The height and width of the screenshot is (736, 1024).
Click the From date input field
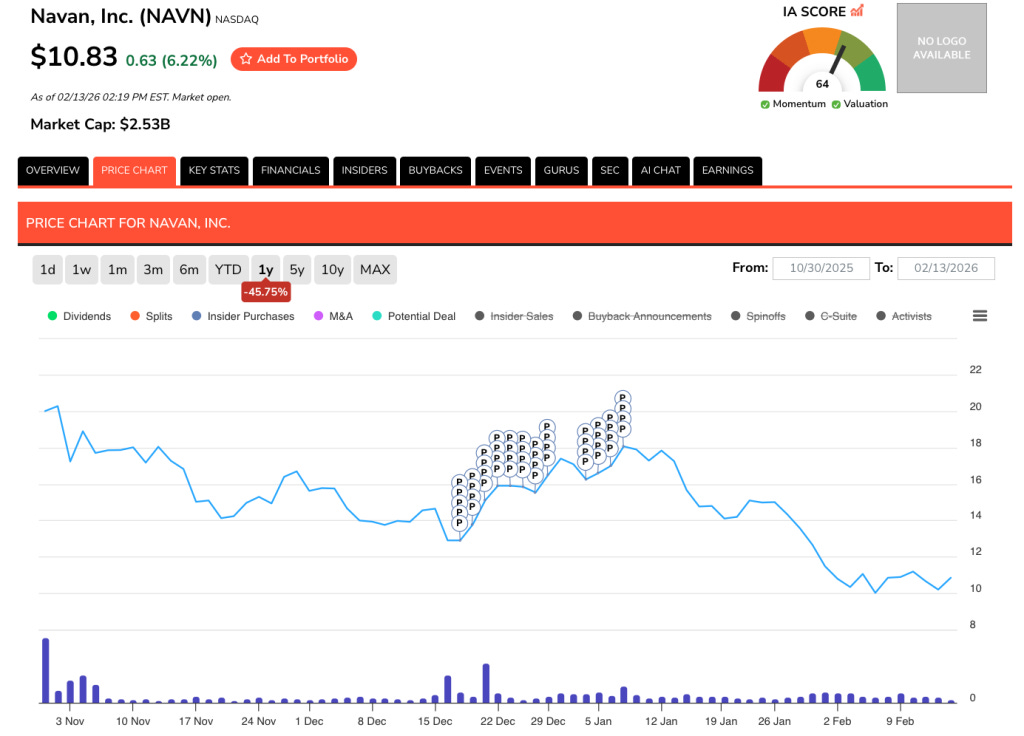(821, 268)
